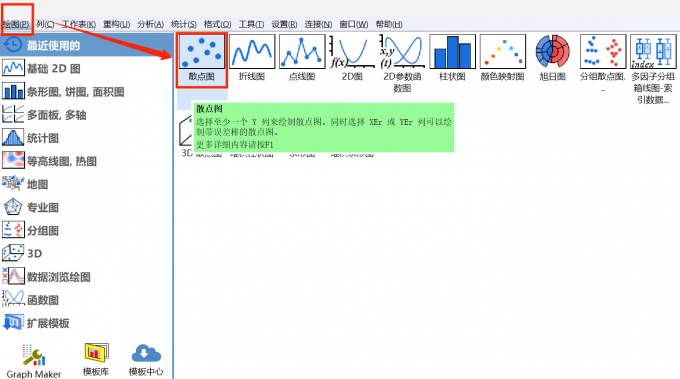Screen dimensions: 680x379
Task: Launch Graph Maker
Action: [34, 361]
